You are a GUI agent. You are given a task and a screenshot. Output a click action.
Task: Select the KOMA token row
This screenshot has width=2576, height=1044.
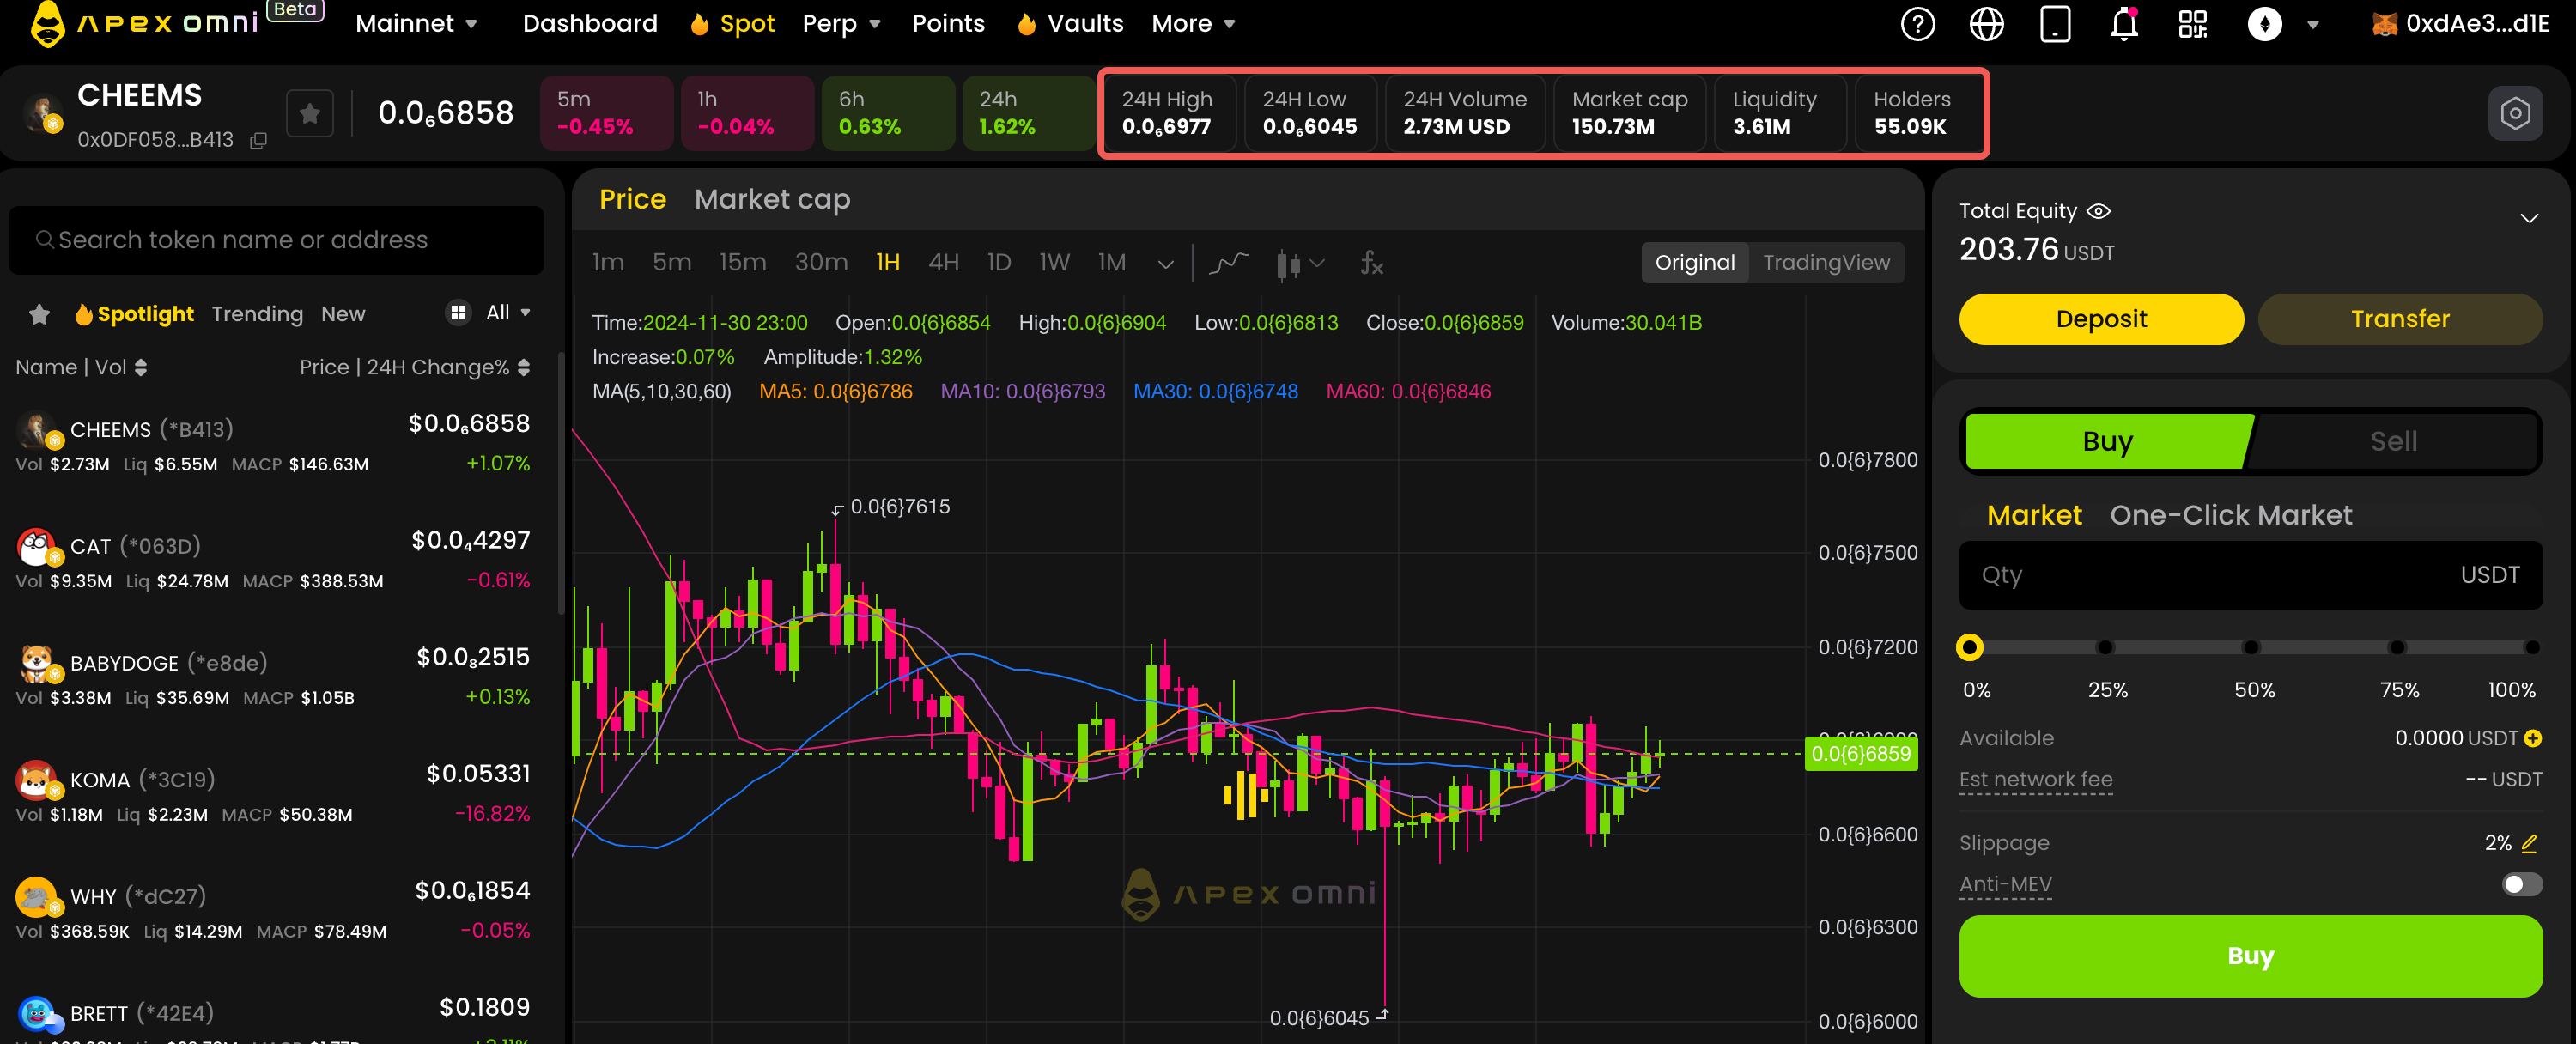(274, 794)
